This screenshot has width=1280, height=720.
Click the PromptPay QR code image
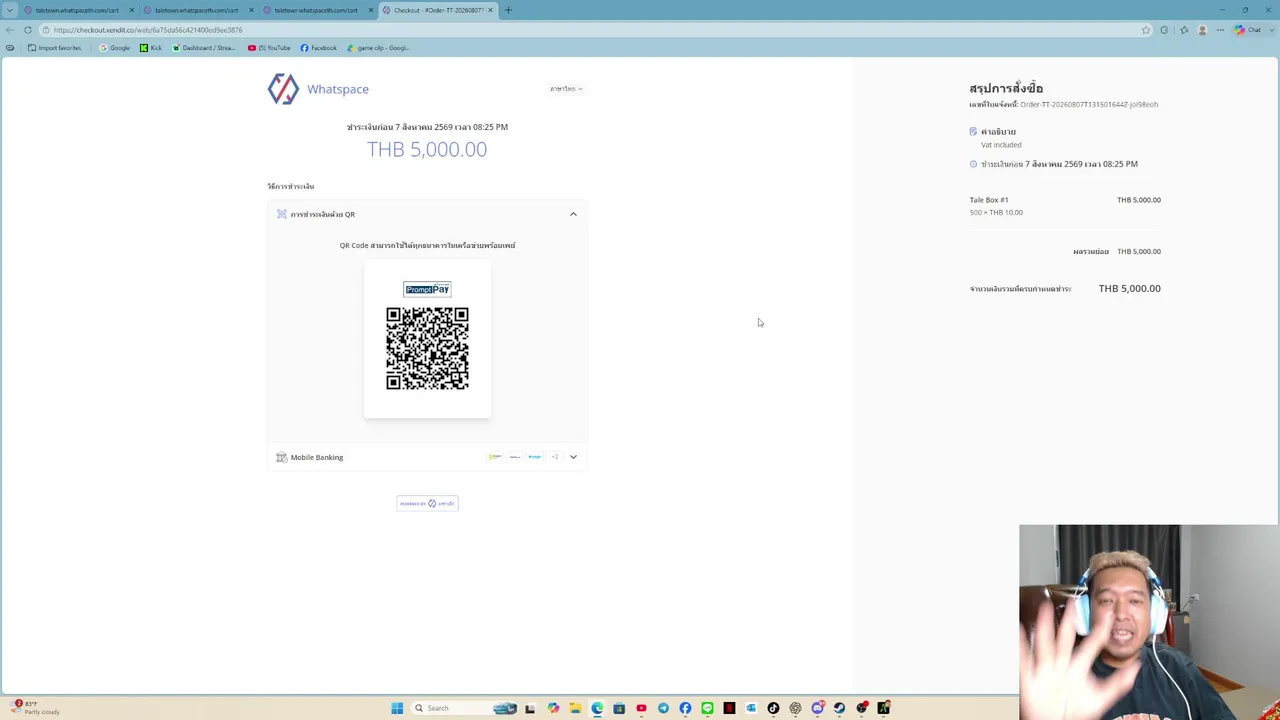coord(427,348)
